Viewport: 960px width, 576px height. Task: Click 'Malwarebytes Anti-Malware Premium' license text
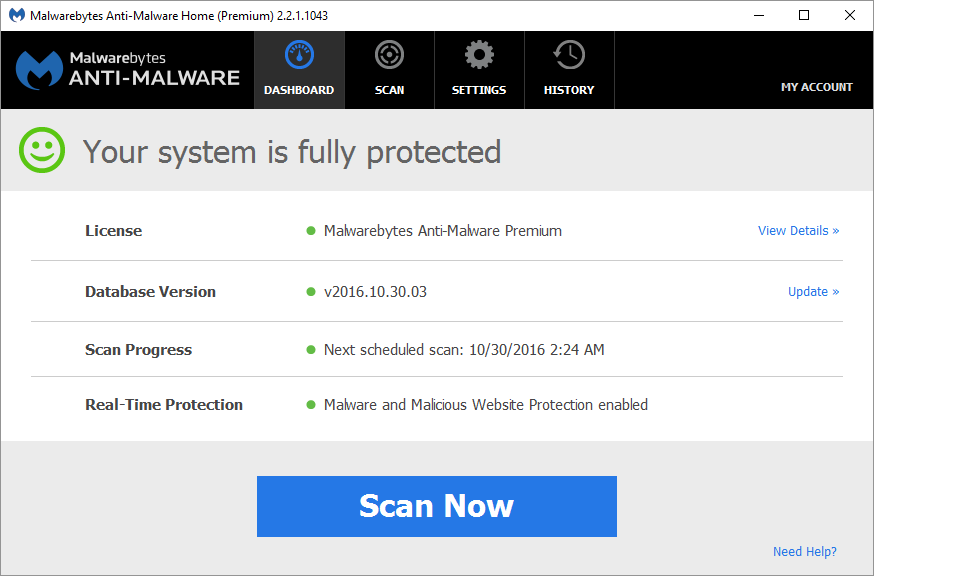[443, 231]
